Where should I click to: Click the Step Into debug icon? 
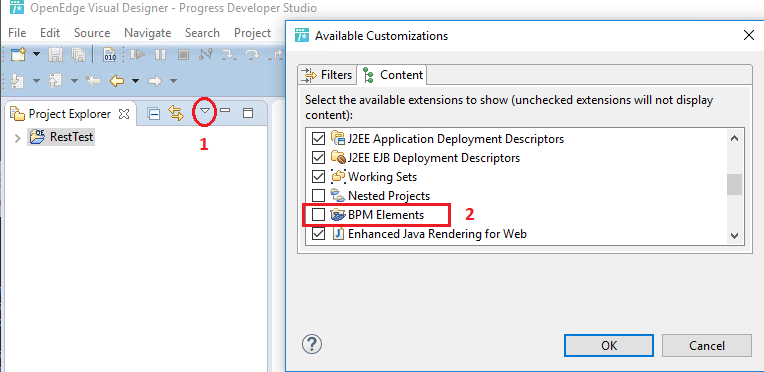tap(229, 55)
